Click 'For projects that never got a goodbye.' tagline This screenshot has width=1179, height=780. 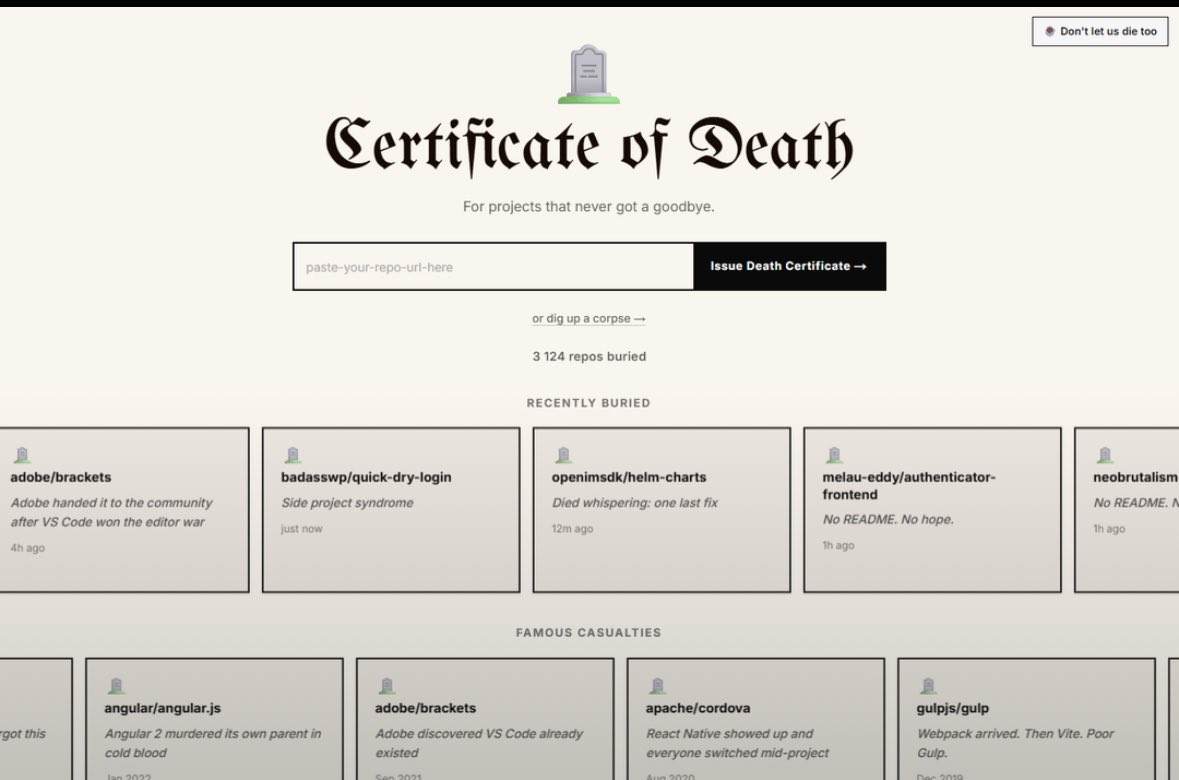(x=589, y=206)
